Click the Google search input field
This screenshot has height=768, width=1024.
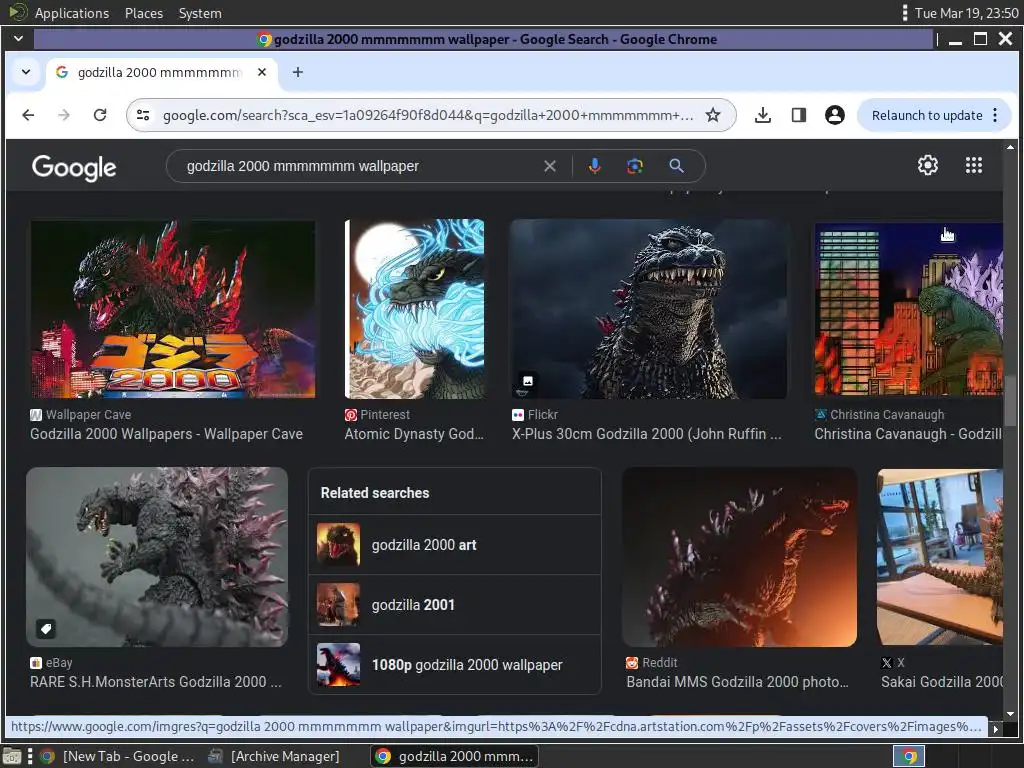[x=362, y=166]
